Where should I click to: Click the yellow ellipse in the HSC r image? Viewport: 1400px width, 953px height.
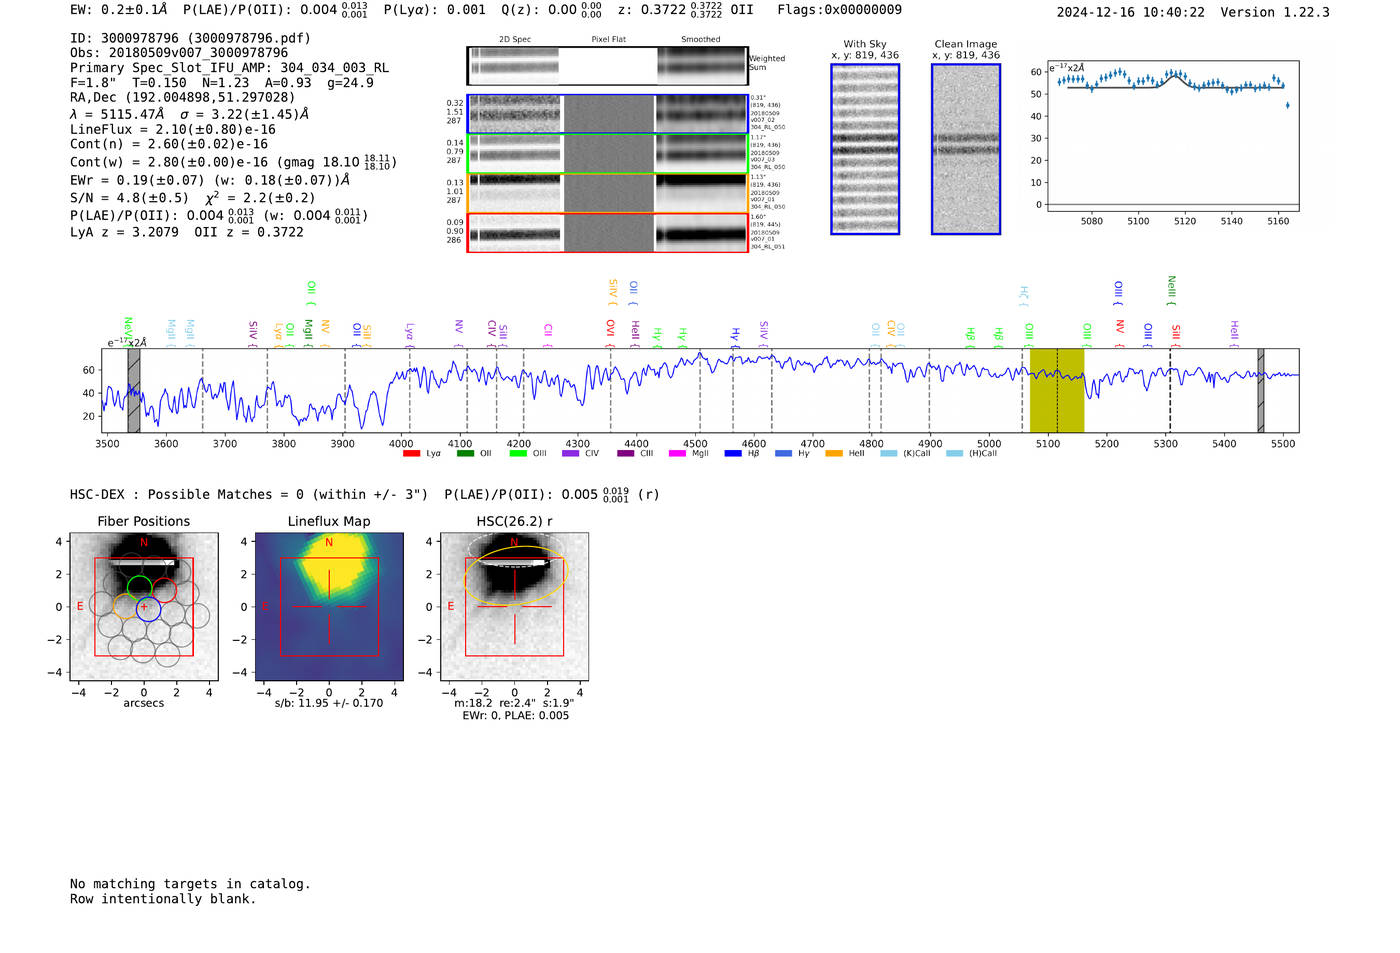pyautogui.click(x=515, y=576)
